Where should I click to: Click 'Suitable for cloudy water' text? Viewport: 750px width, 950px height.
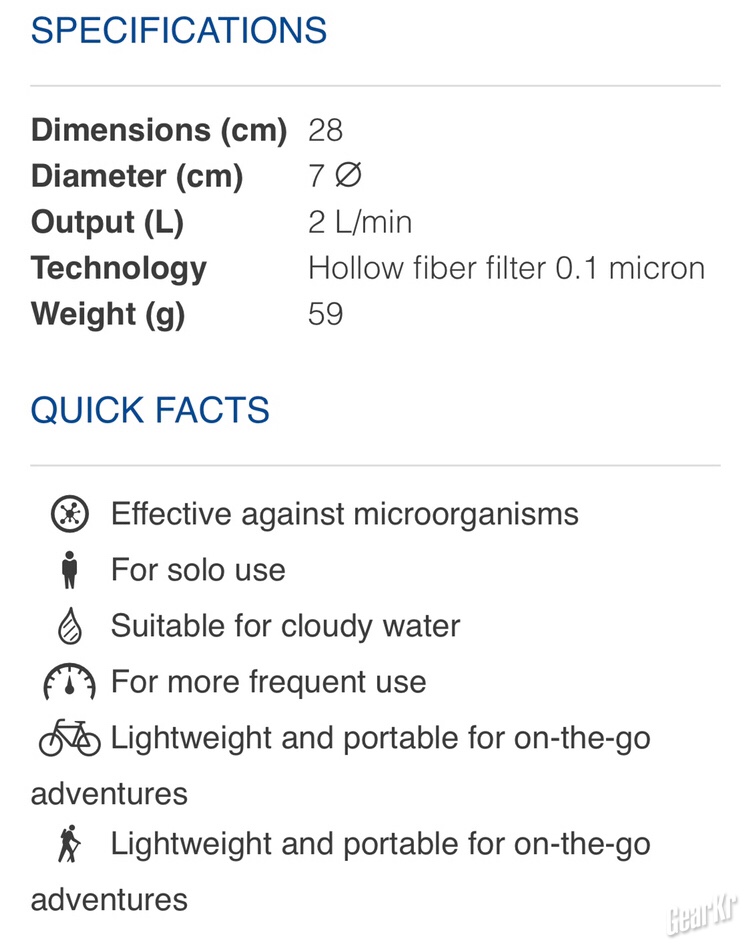pyautogui.click(x=285, y=626)
